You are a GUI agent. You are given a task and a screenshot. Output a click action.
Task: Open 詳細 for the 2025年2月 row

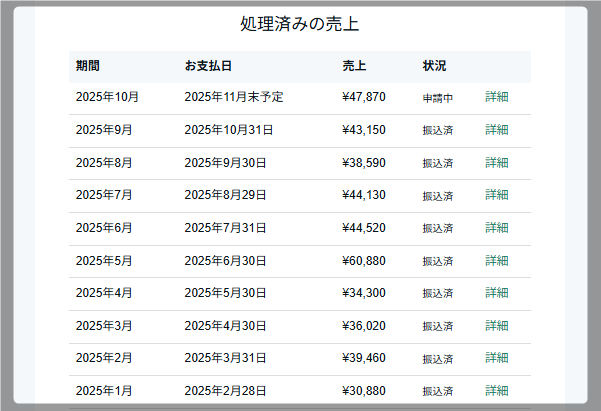497,358
